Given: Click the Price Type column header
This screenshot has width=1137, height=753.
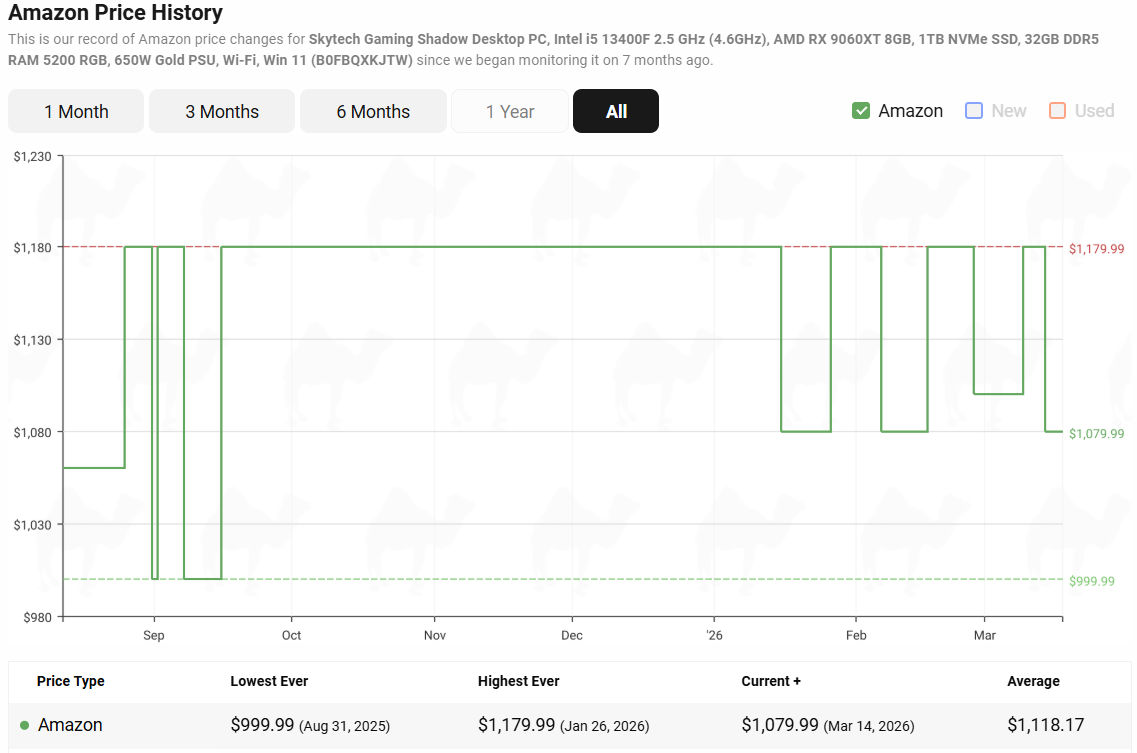Looking at the screenshot, I should pyautogui.click(x=71, y=681).
